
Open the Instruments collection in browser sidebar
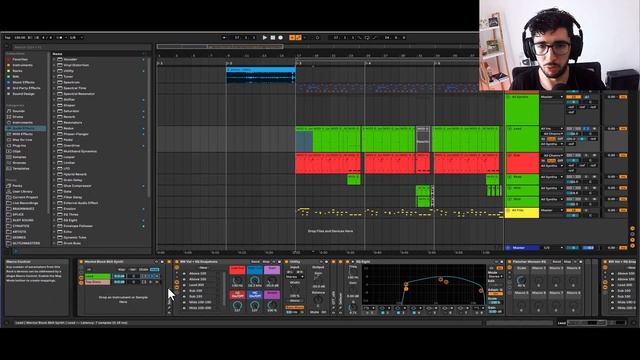pos(22,65)
